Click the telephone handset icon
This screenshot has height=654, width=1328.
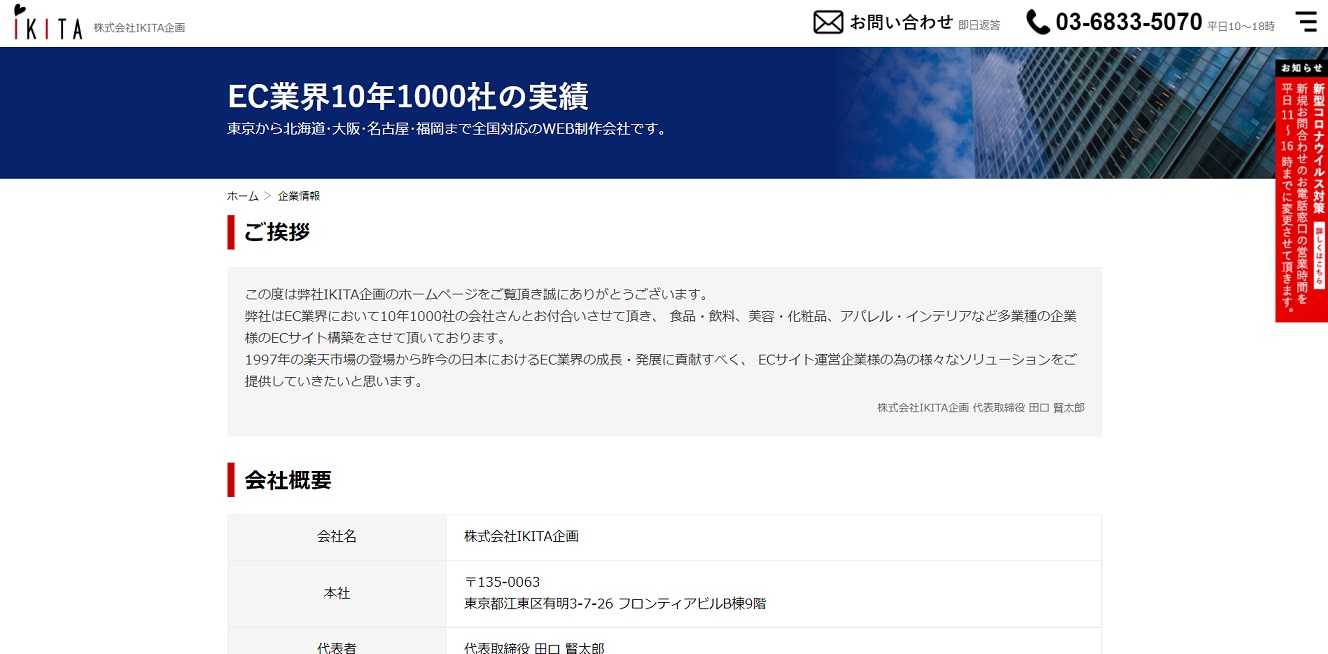click(1038, 22)
